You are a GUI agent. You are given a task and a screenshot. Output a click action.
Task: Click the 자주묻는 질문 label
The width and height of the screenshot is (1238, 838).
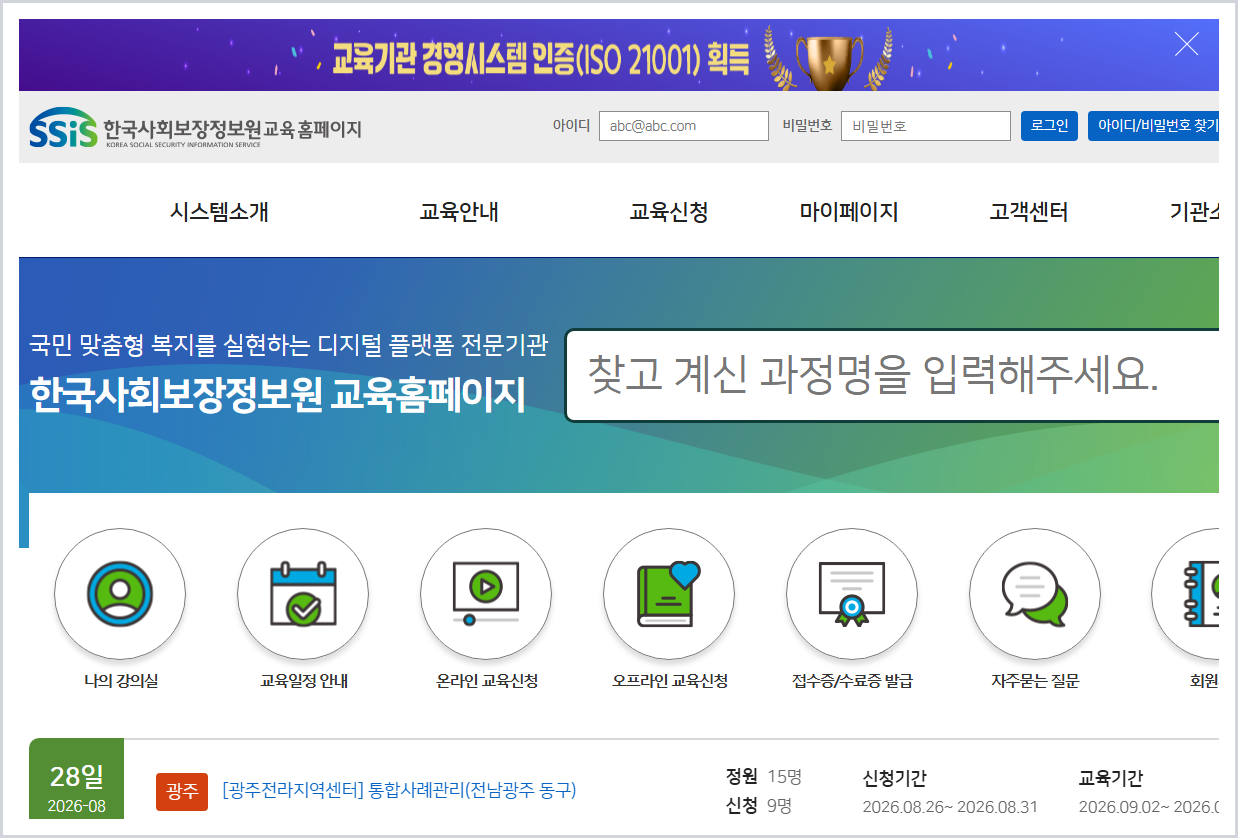pos(1035,682)
